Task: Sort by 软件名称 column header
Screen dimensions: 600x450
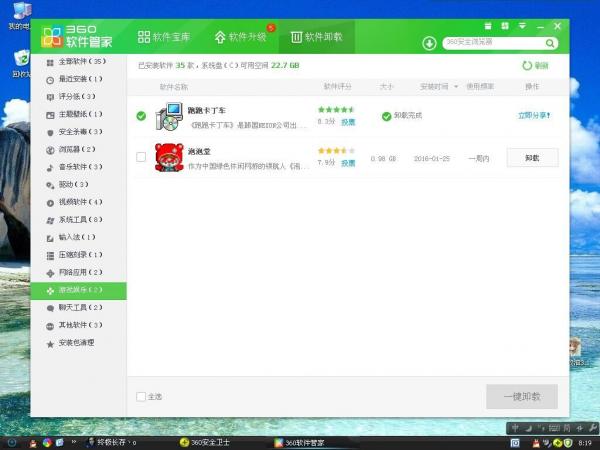Action: pos(173,87)
